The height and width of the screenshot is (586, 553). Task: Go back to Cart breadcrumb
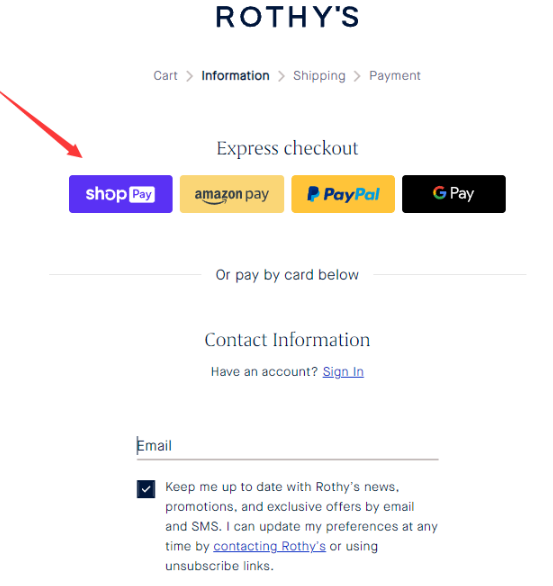(166, 76)
